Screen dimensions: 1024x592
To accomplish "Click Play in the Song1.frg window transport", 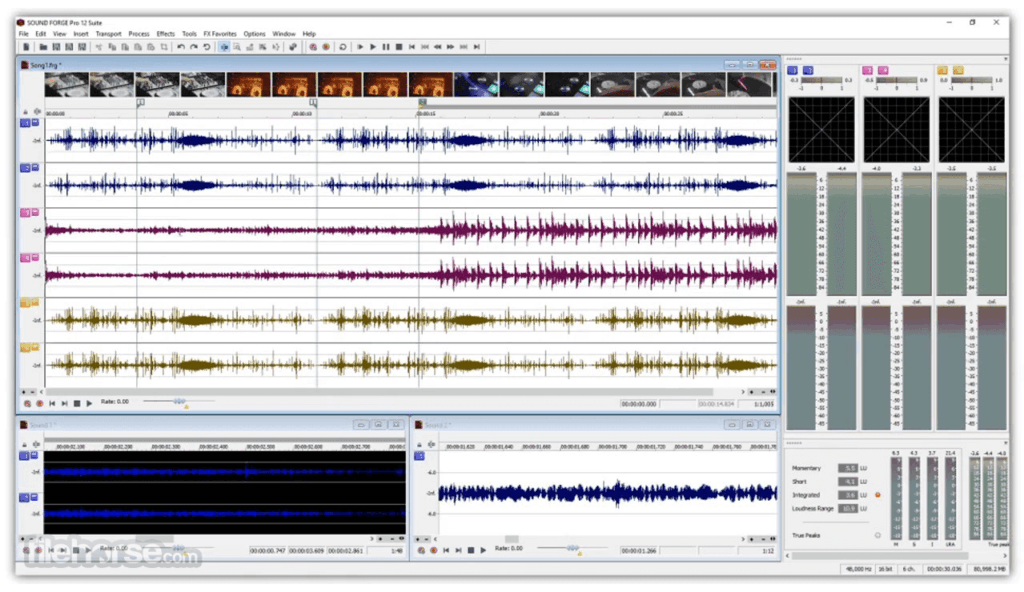I will [89, 403].
